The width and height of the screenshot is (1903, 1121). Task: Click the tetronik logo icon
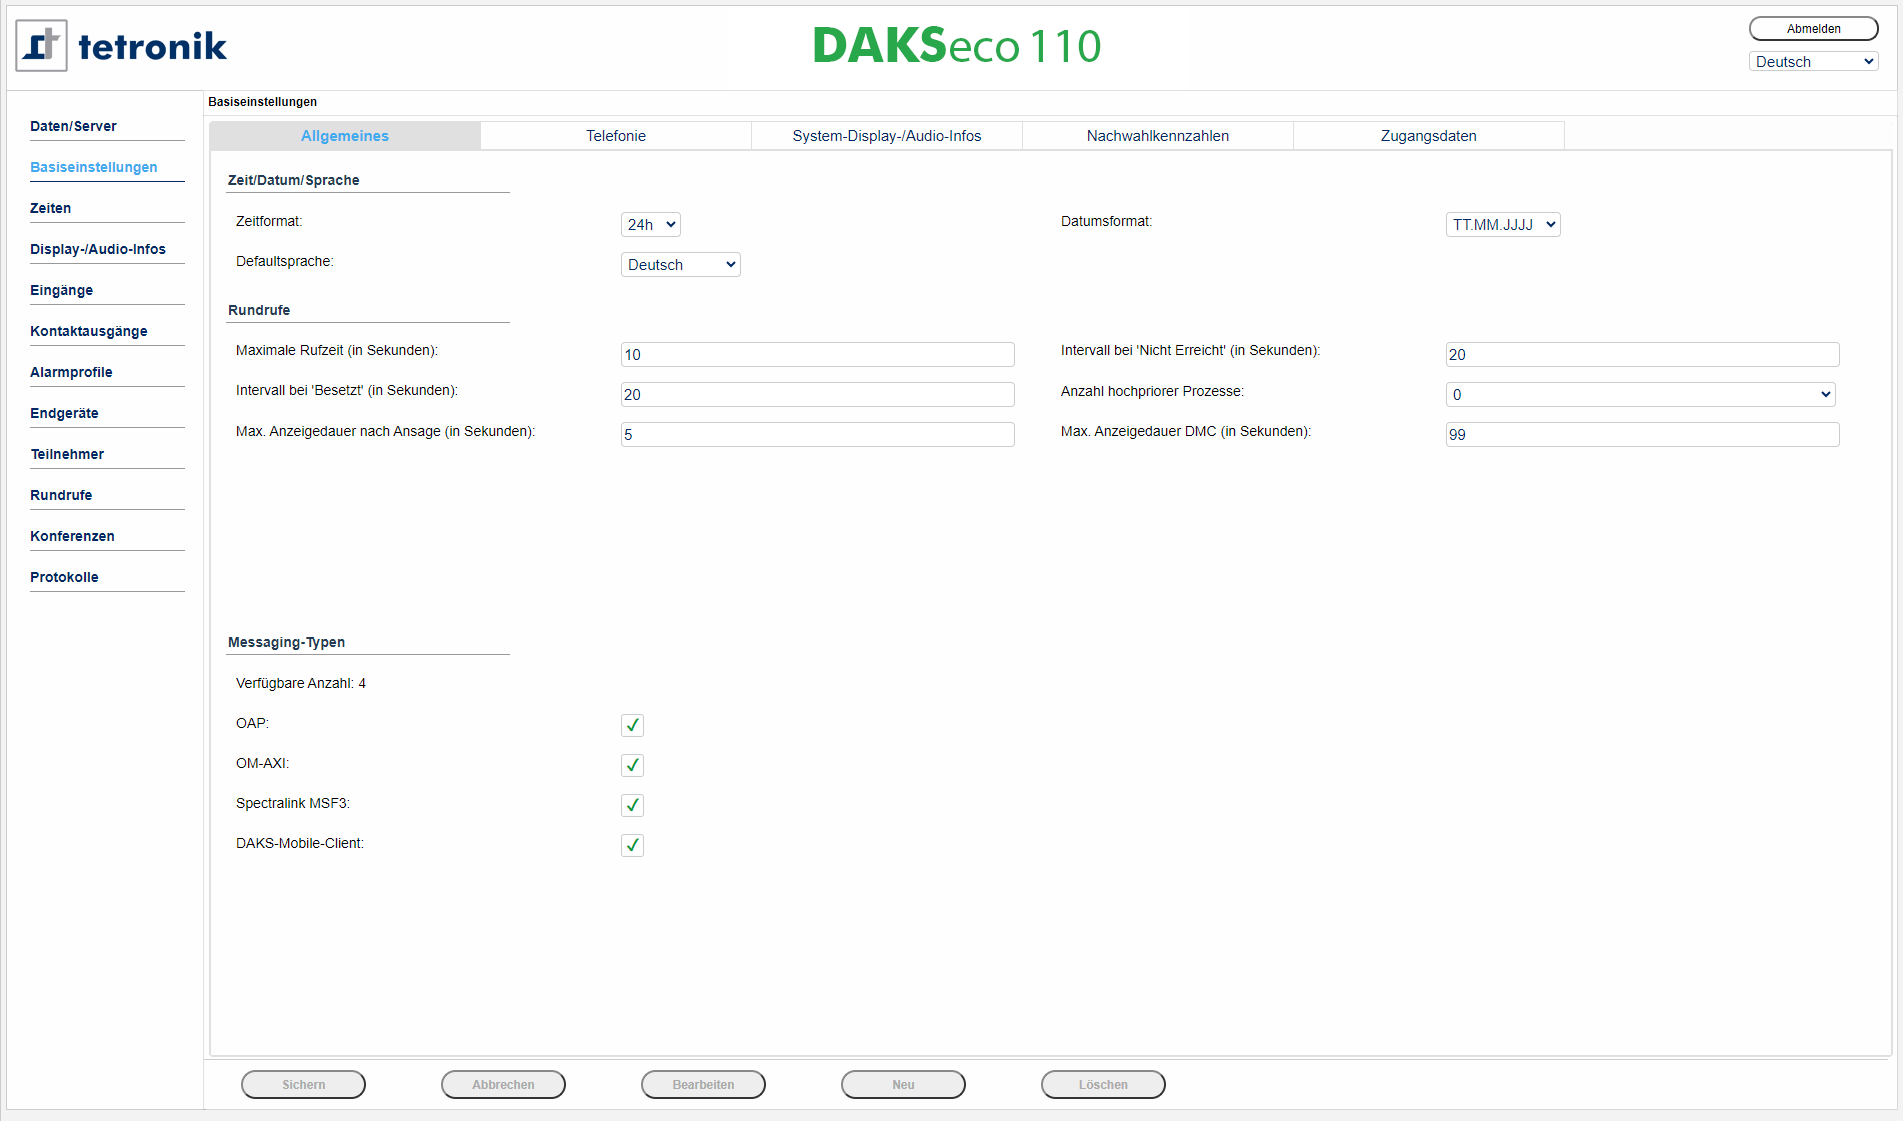coord(41,46)
